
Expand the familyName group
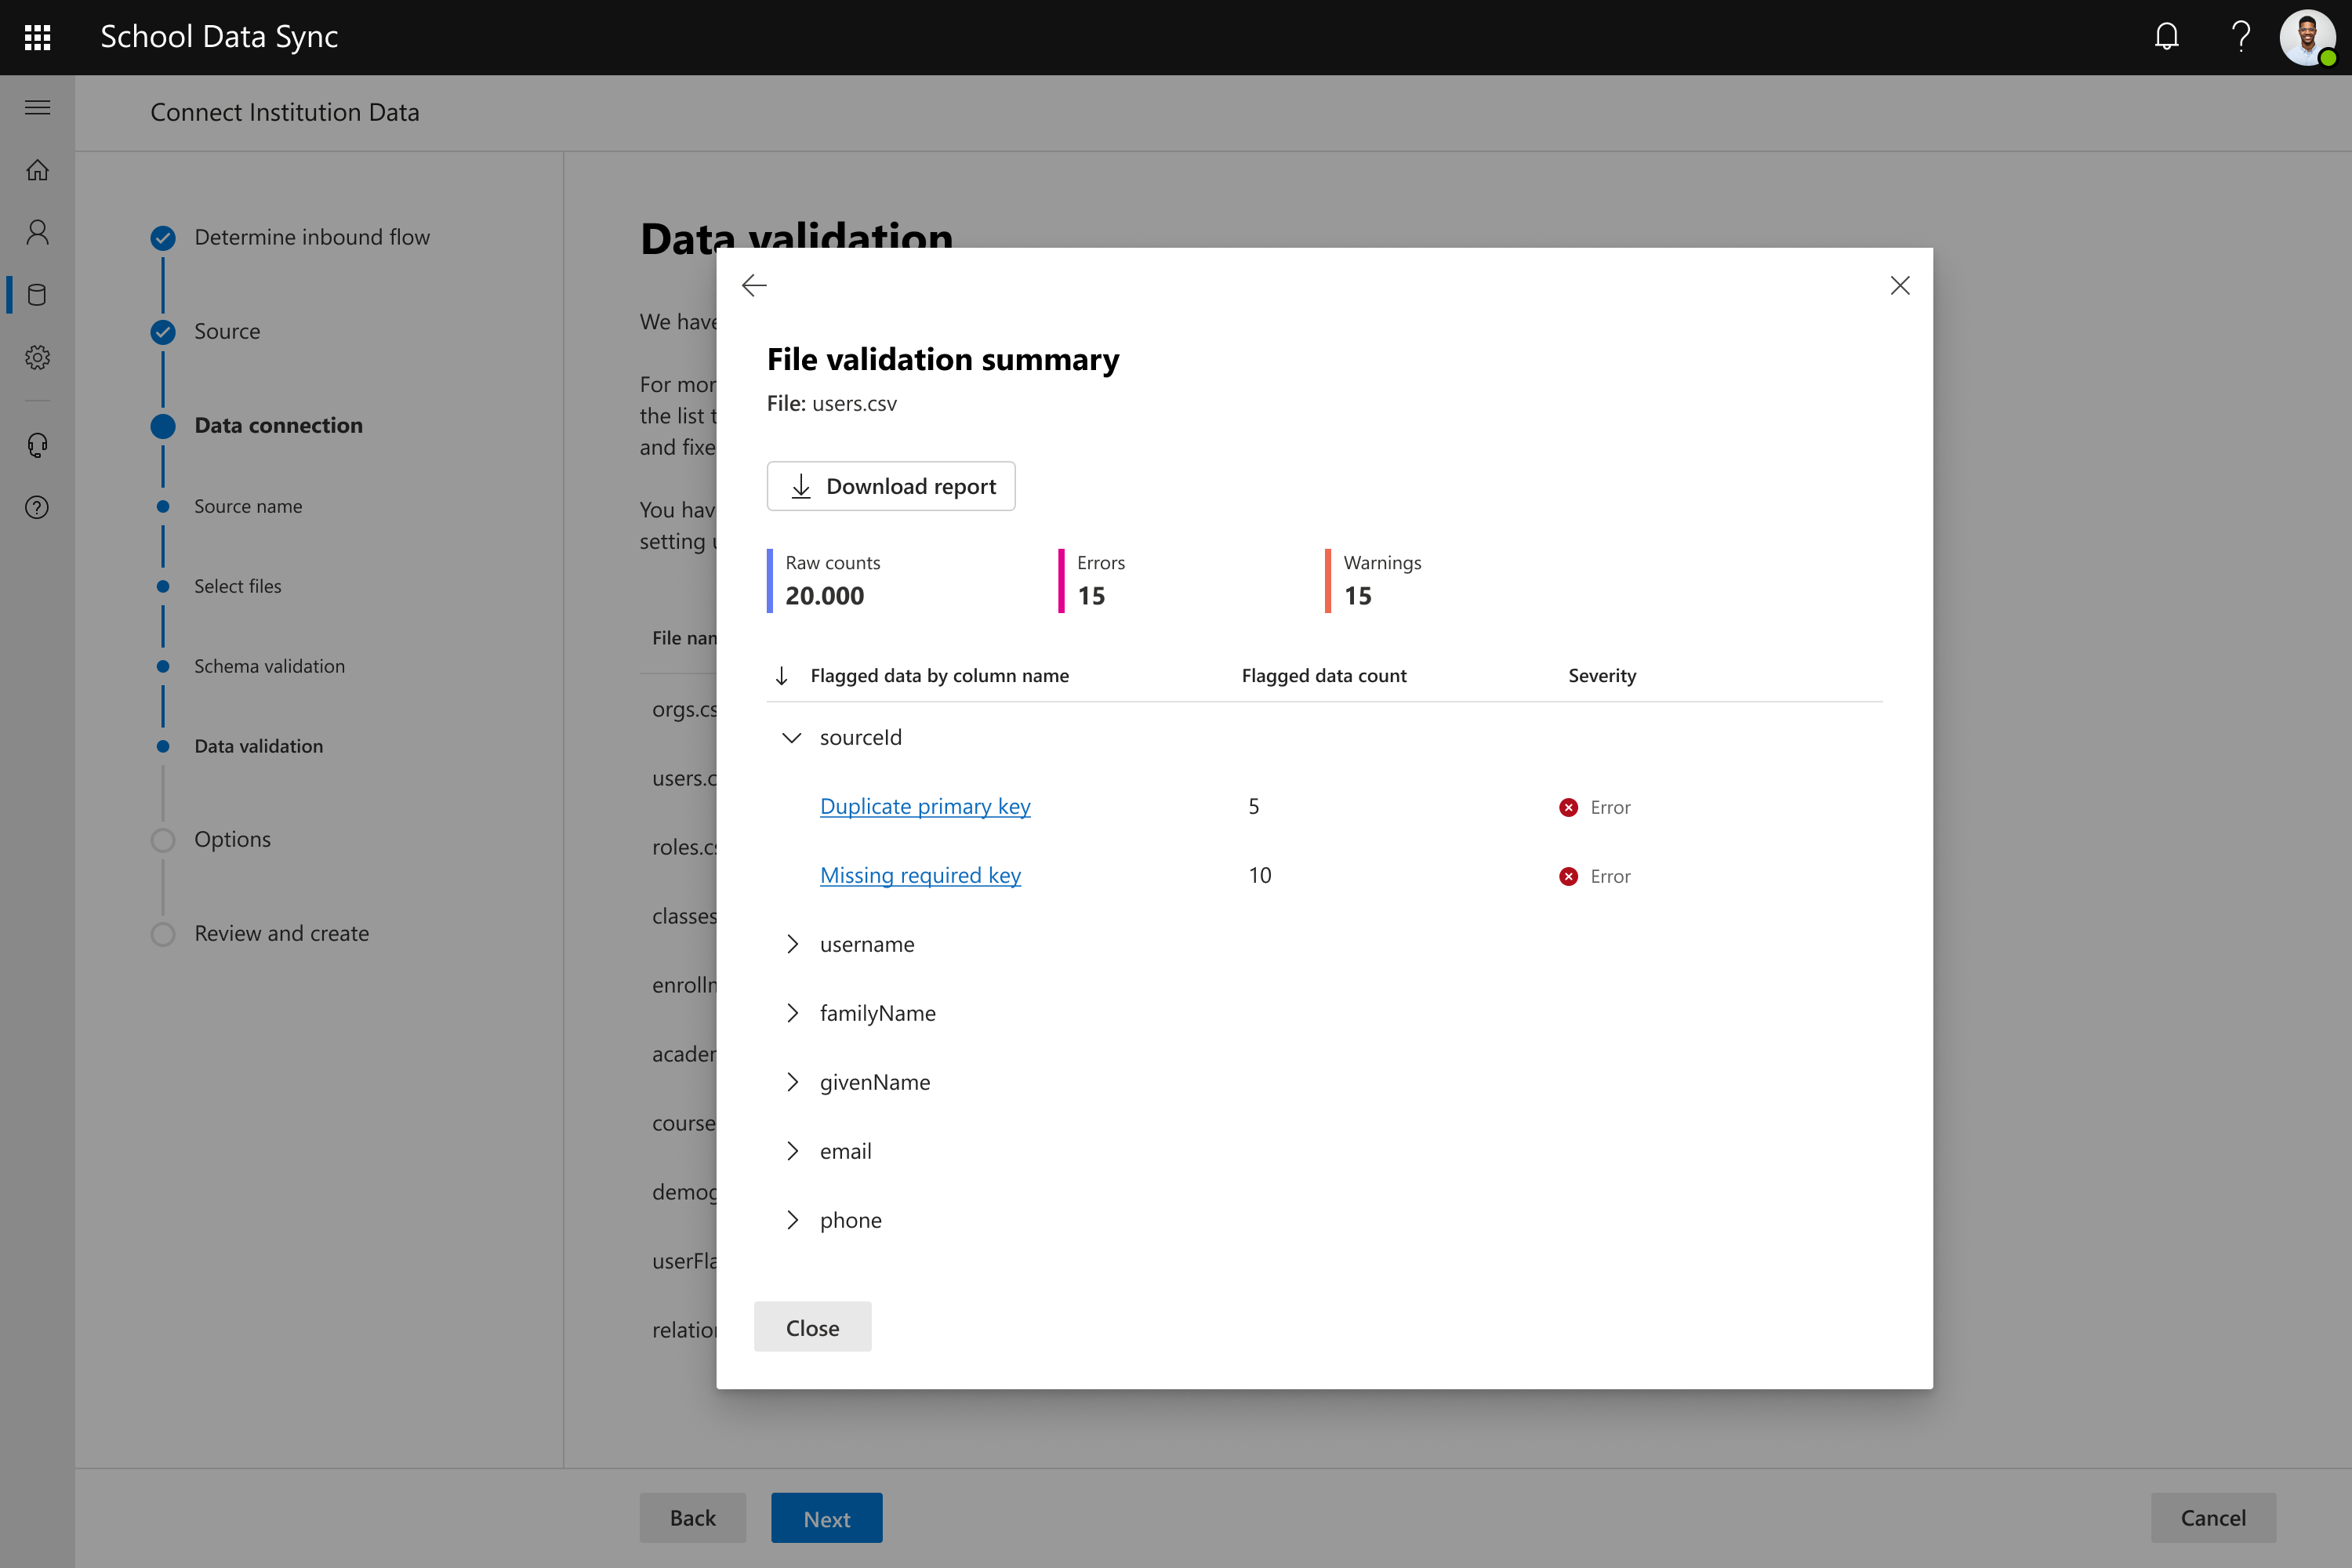(792, 1013)
